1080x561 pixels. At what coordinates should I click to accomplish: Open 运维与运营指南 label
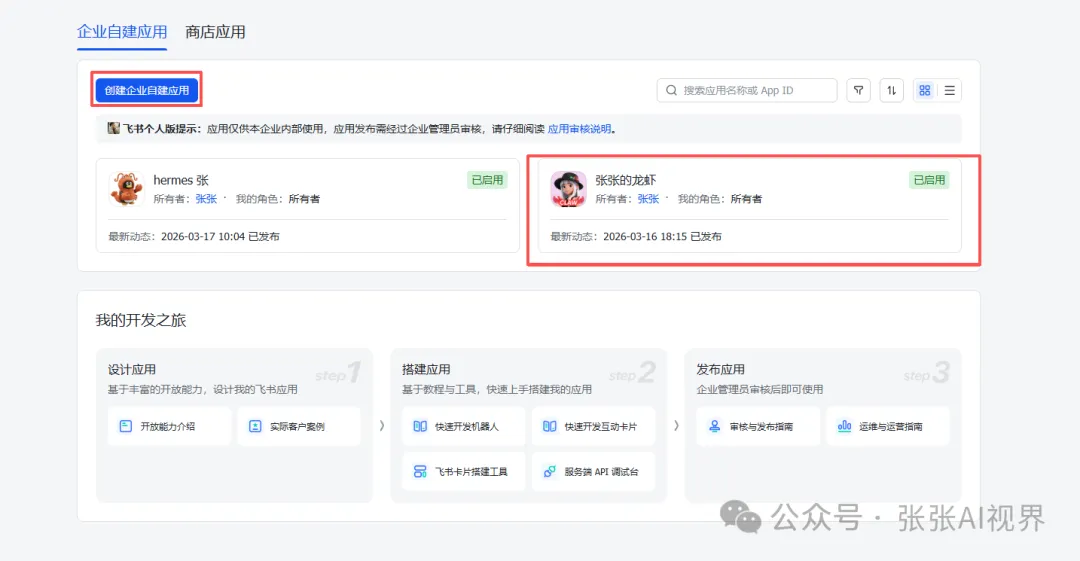coord(891,427)
